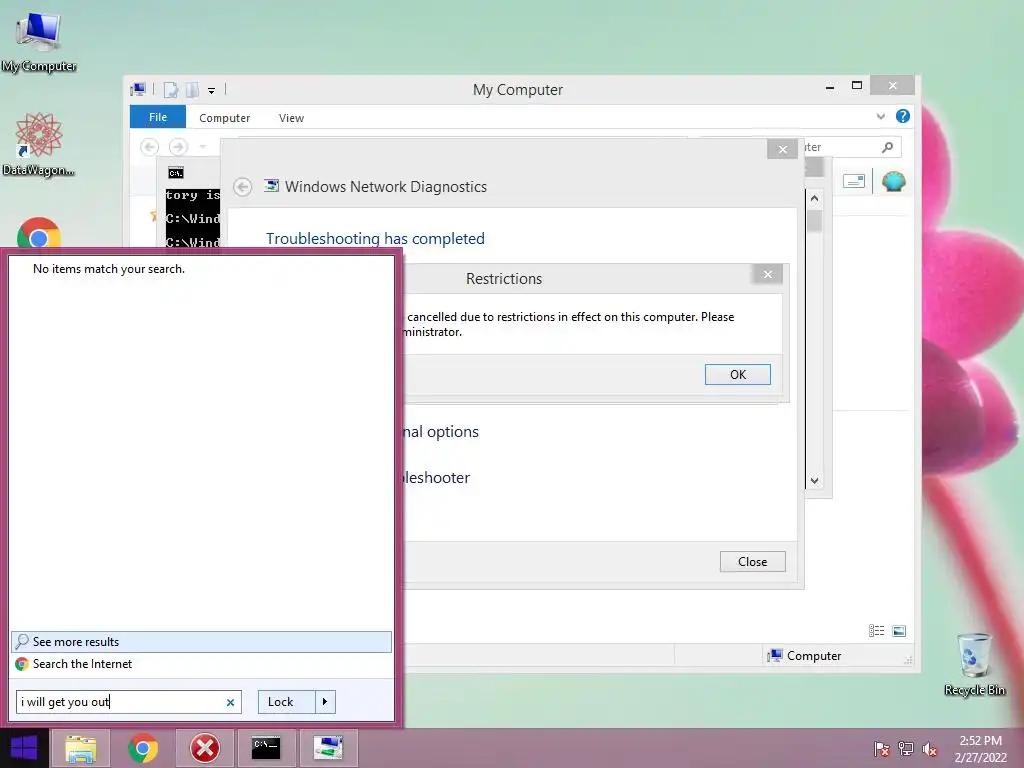Click New folder quick access icon
The height and width of the screenshot is (768, 1024).
click(192, 90)
